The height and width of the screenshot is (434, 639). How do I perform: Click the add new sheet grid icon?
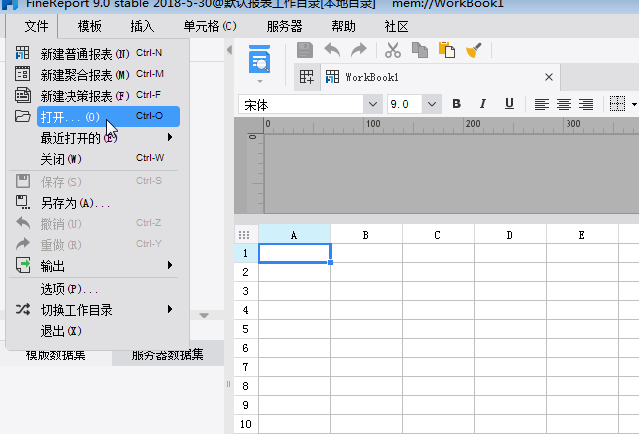click(306, 77)
